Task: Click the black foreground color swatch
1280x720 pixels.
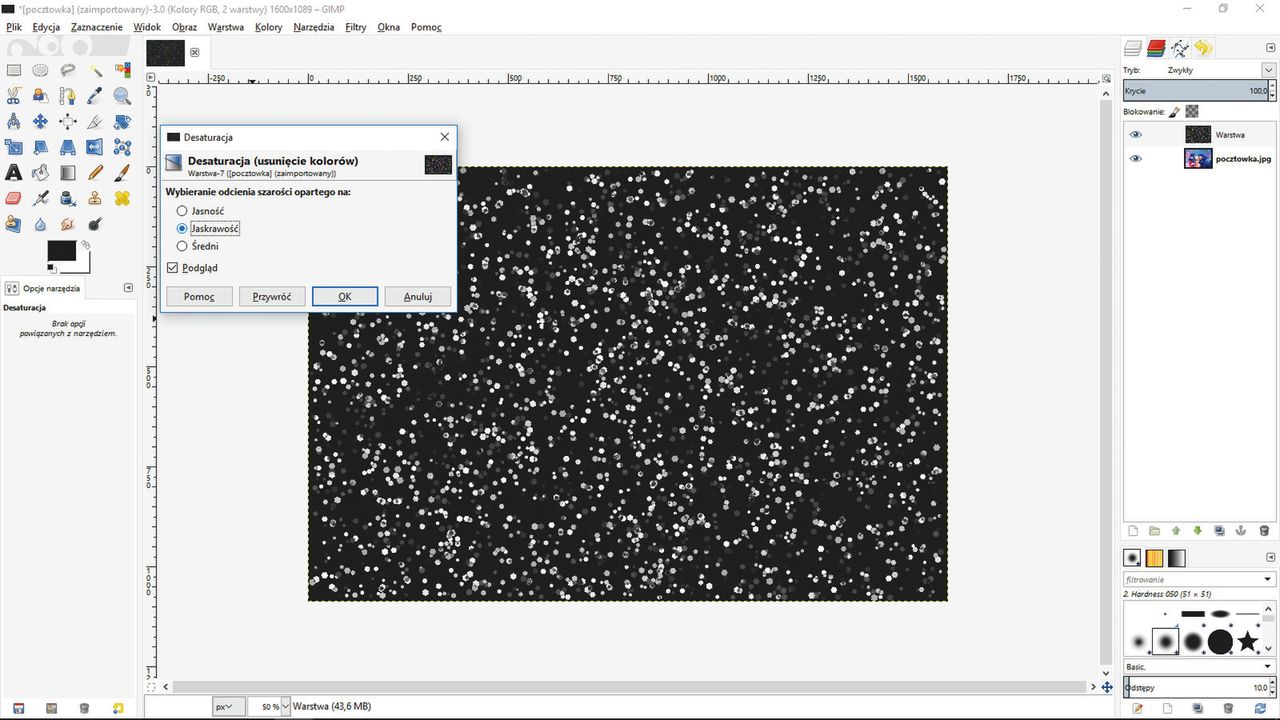Action: click(x=62, y=251)
